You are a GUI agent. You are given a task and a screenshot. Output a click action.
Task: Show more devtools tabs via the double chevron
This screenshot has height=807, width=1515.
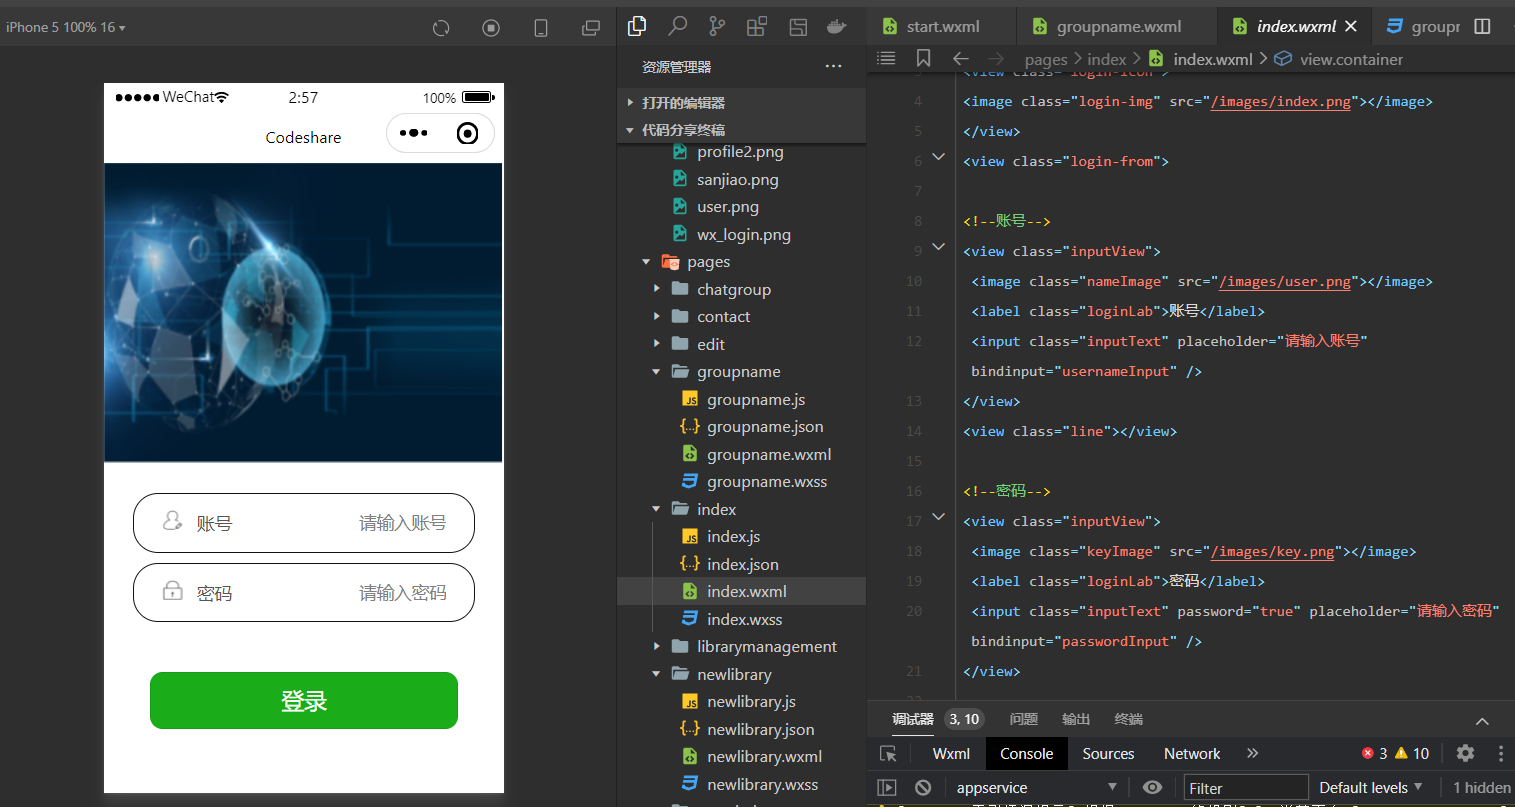click(1252, 753)
